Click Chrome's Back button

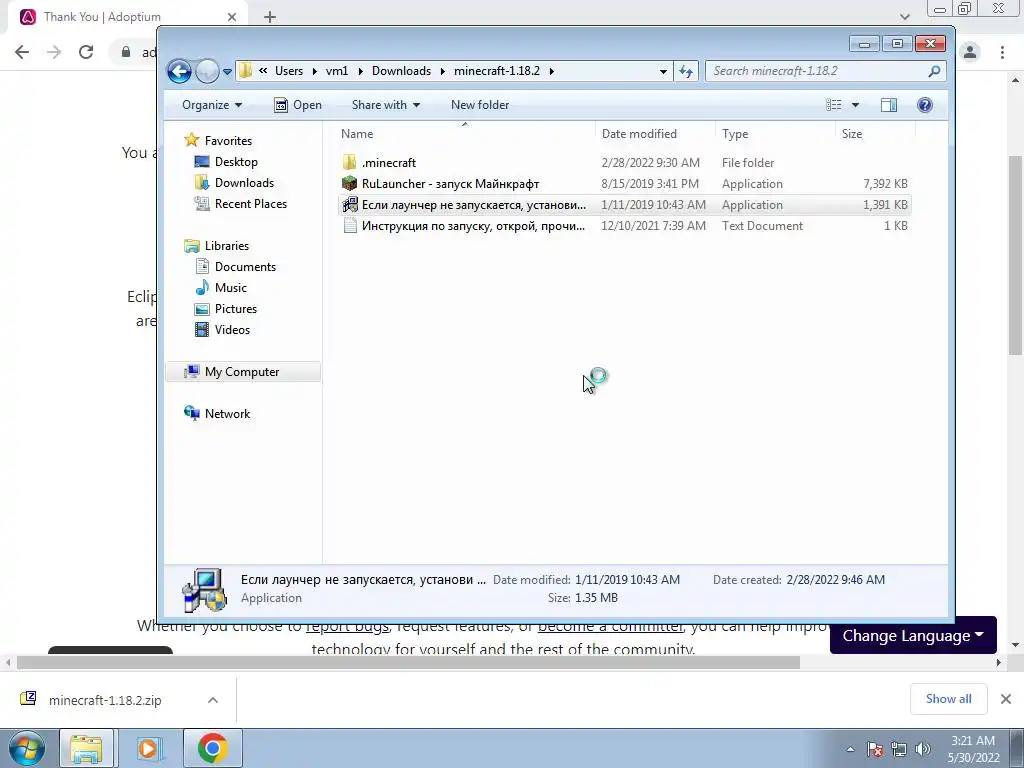point(22,52)
